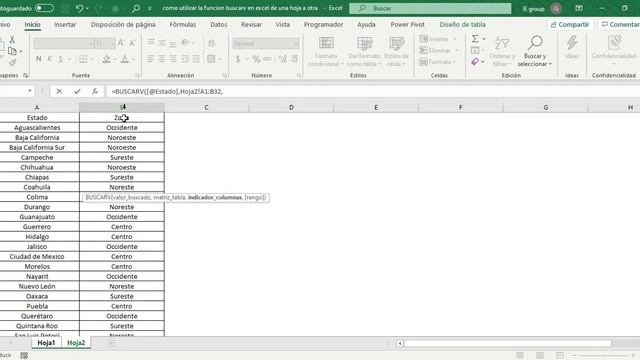Toggle right text alignment
This screenshot has height=360, width=640.
click(x=173, y=59)
